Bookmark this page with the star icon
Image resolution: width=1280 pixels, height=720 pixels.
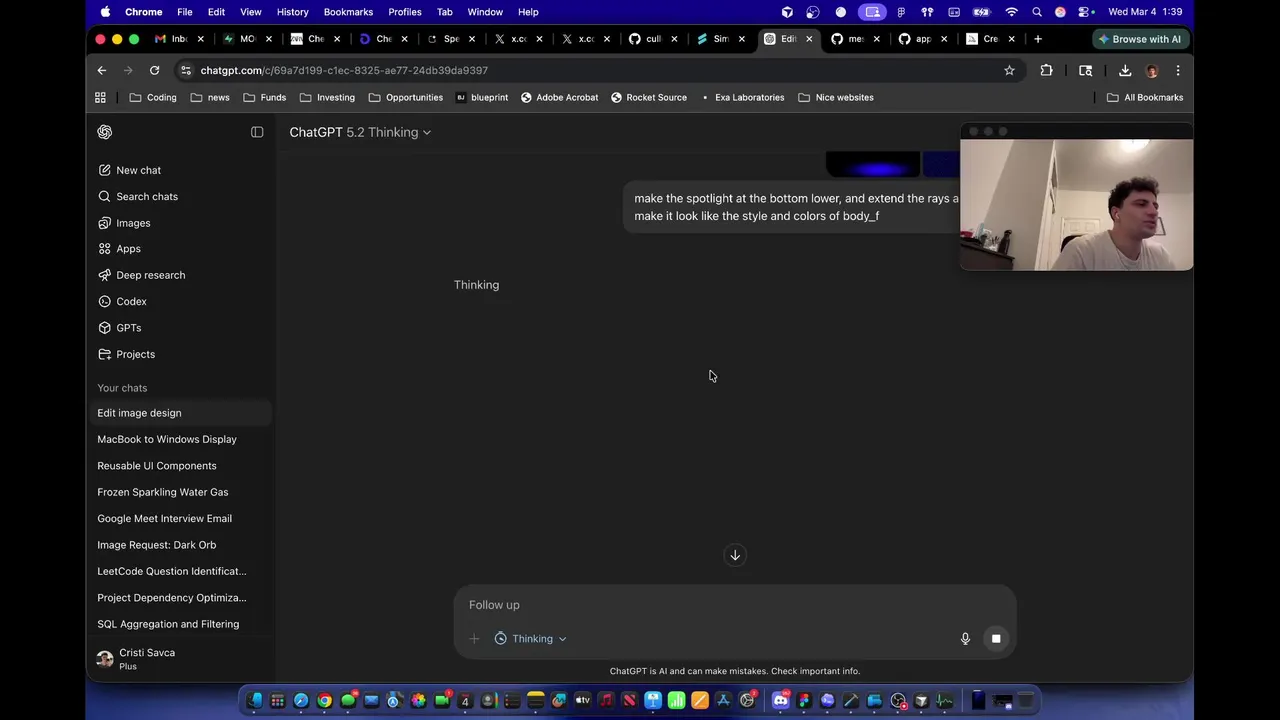(x=1009, y=70)
